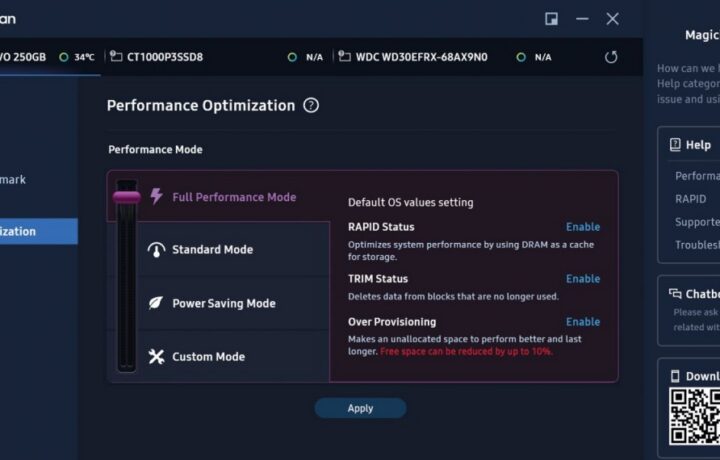Click the Apply button
The image size is (720, 460).
click(360, 408)
